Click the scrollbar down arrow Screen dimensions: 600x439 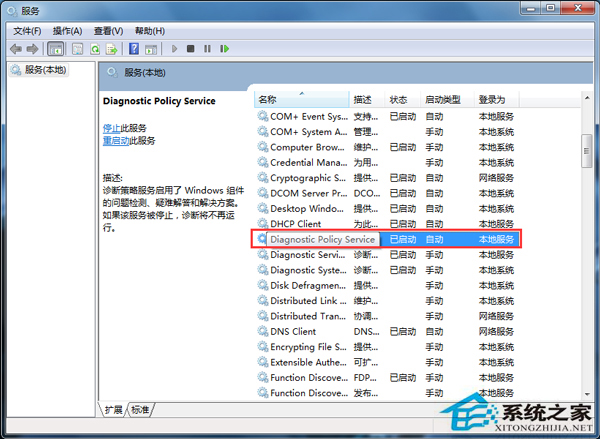pyautogui.click(x=587, y=394)
